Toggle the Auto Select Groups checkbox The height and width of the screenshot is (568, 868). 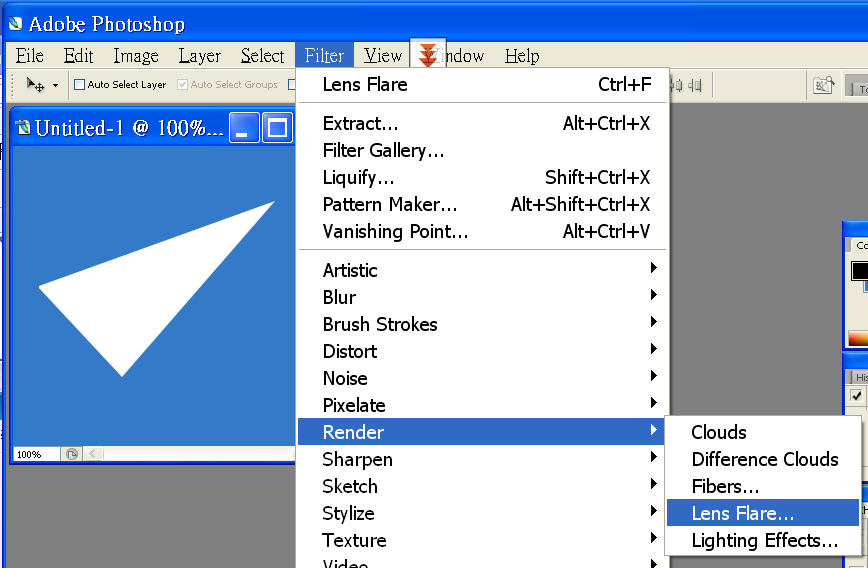[x=182, y=85]
